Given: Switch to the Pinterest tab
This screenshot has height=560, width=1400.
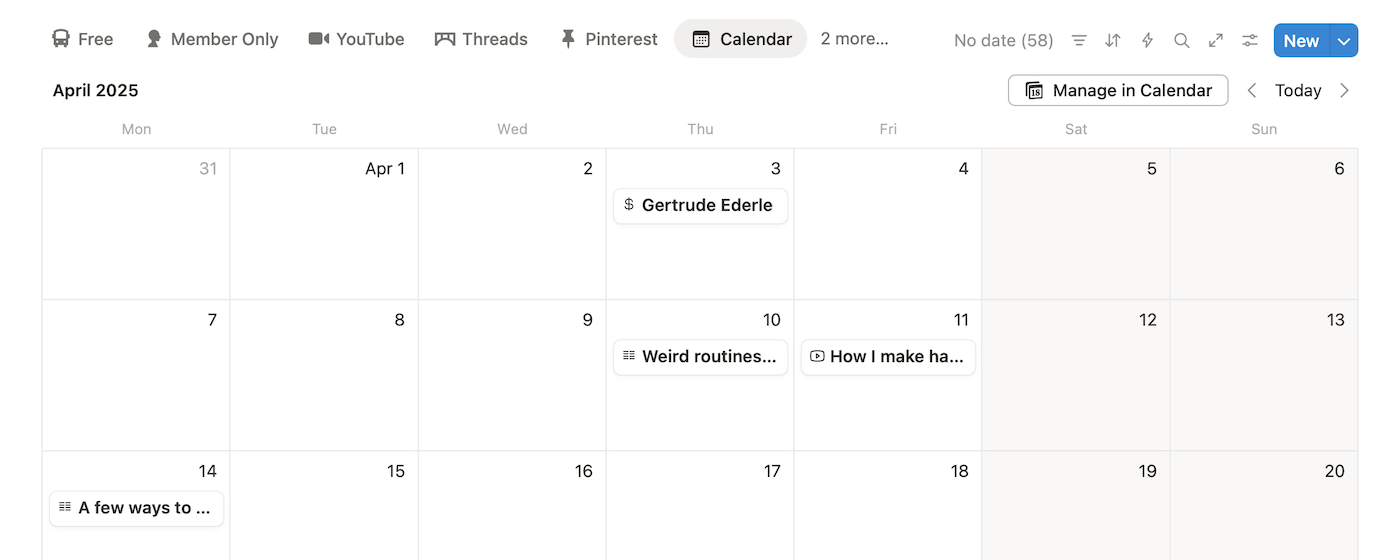Looking at the screenshot, I should point(608,39).
